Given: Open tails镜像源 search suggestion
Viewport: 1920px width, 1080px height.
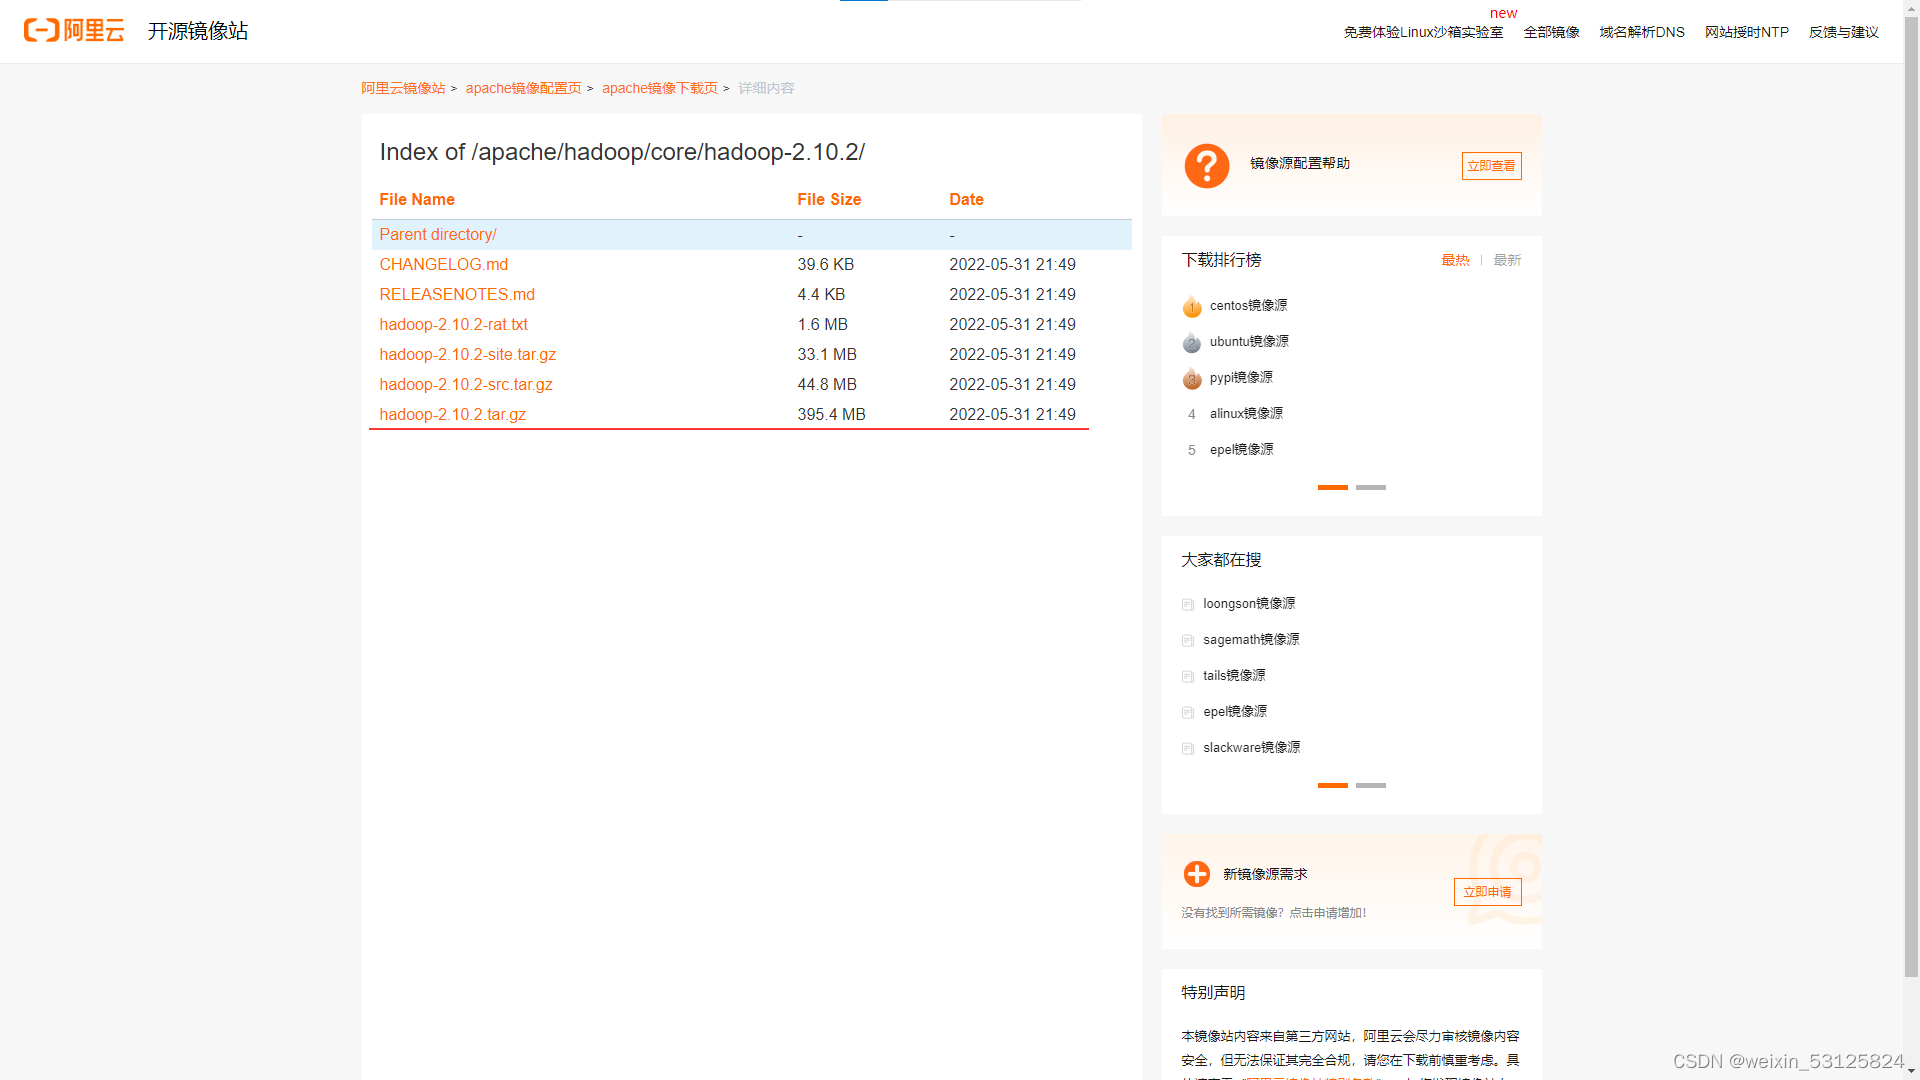Looking at the screenshot, I should point(1234,676).
